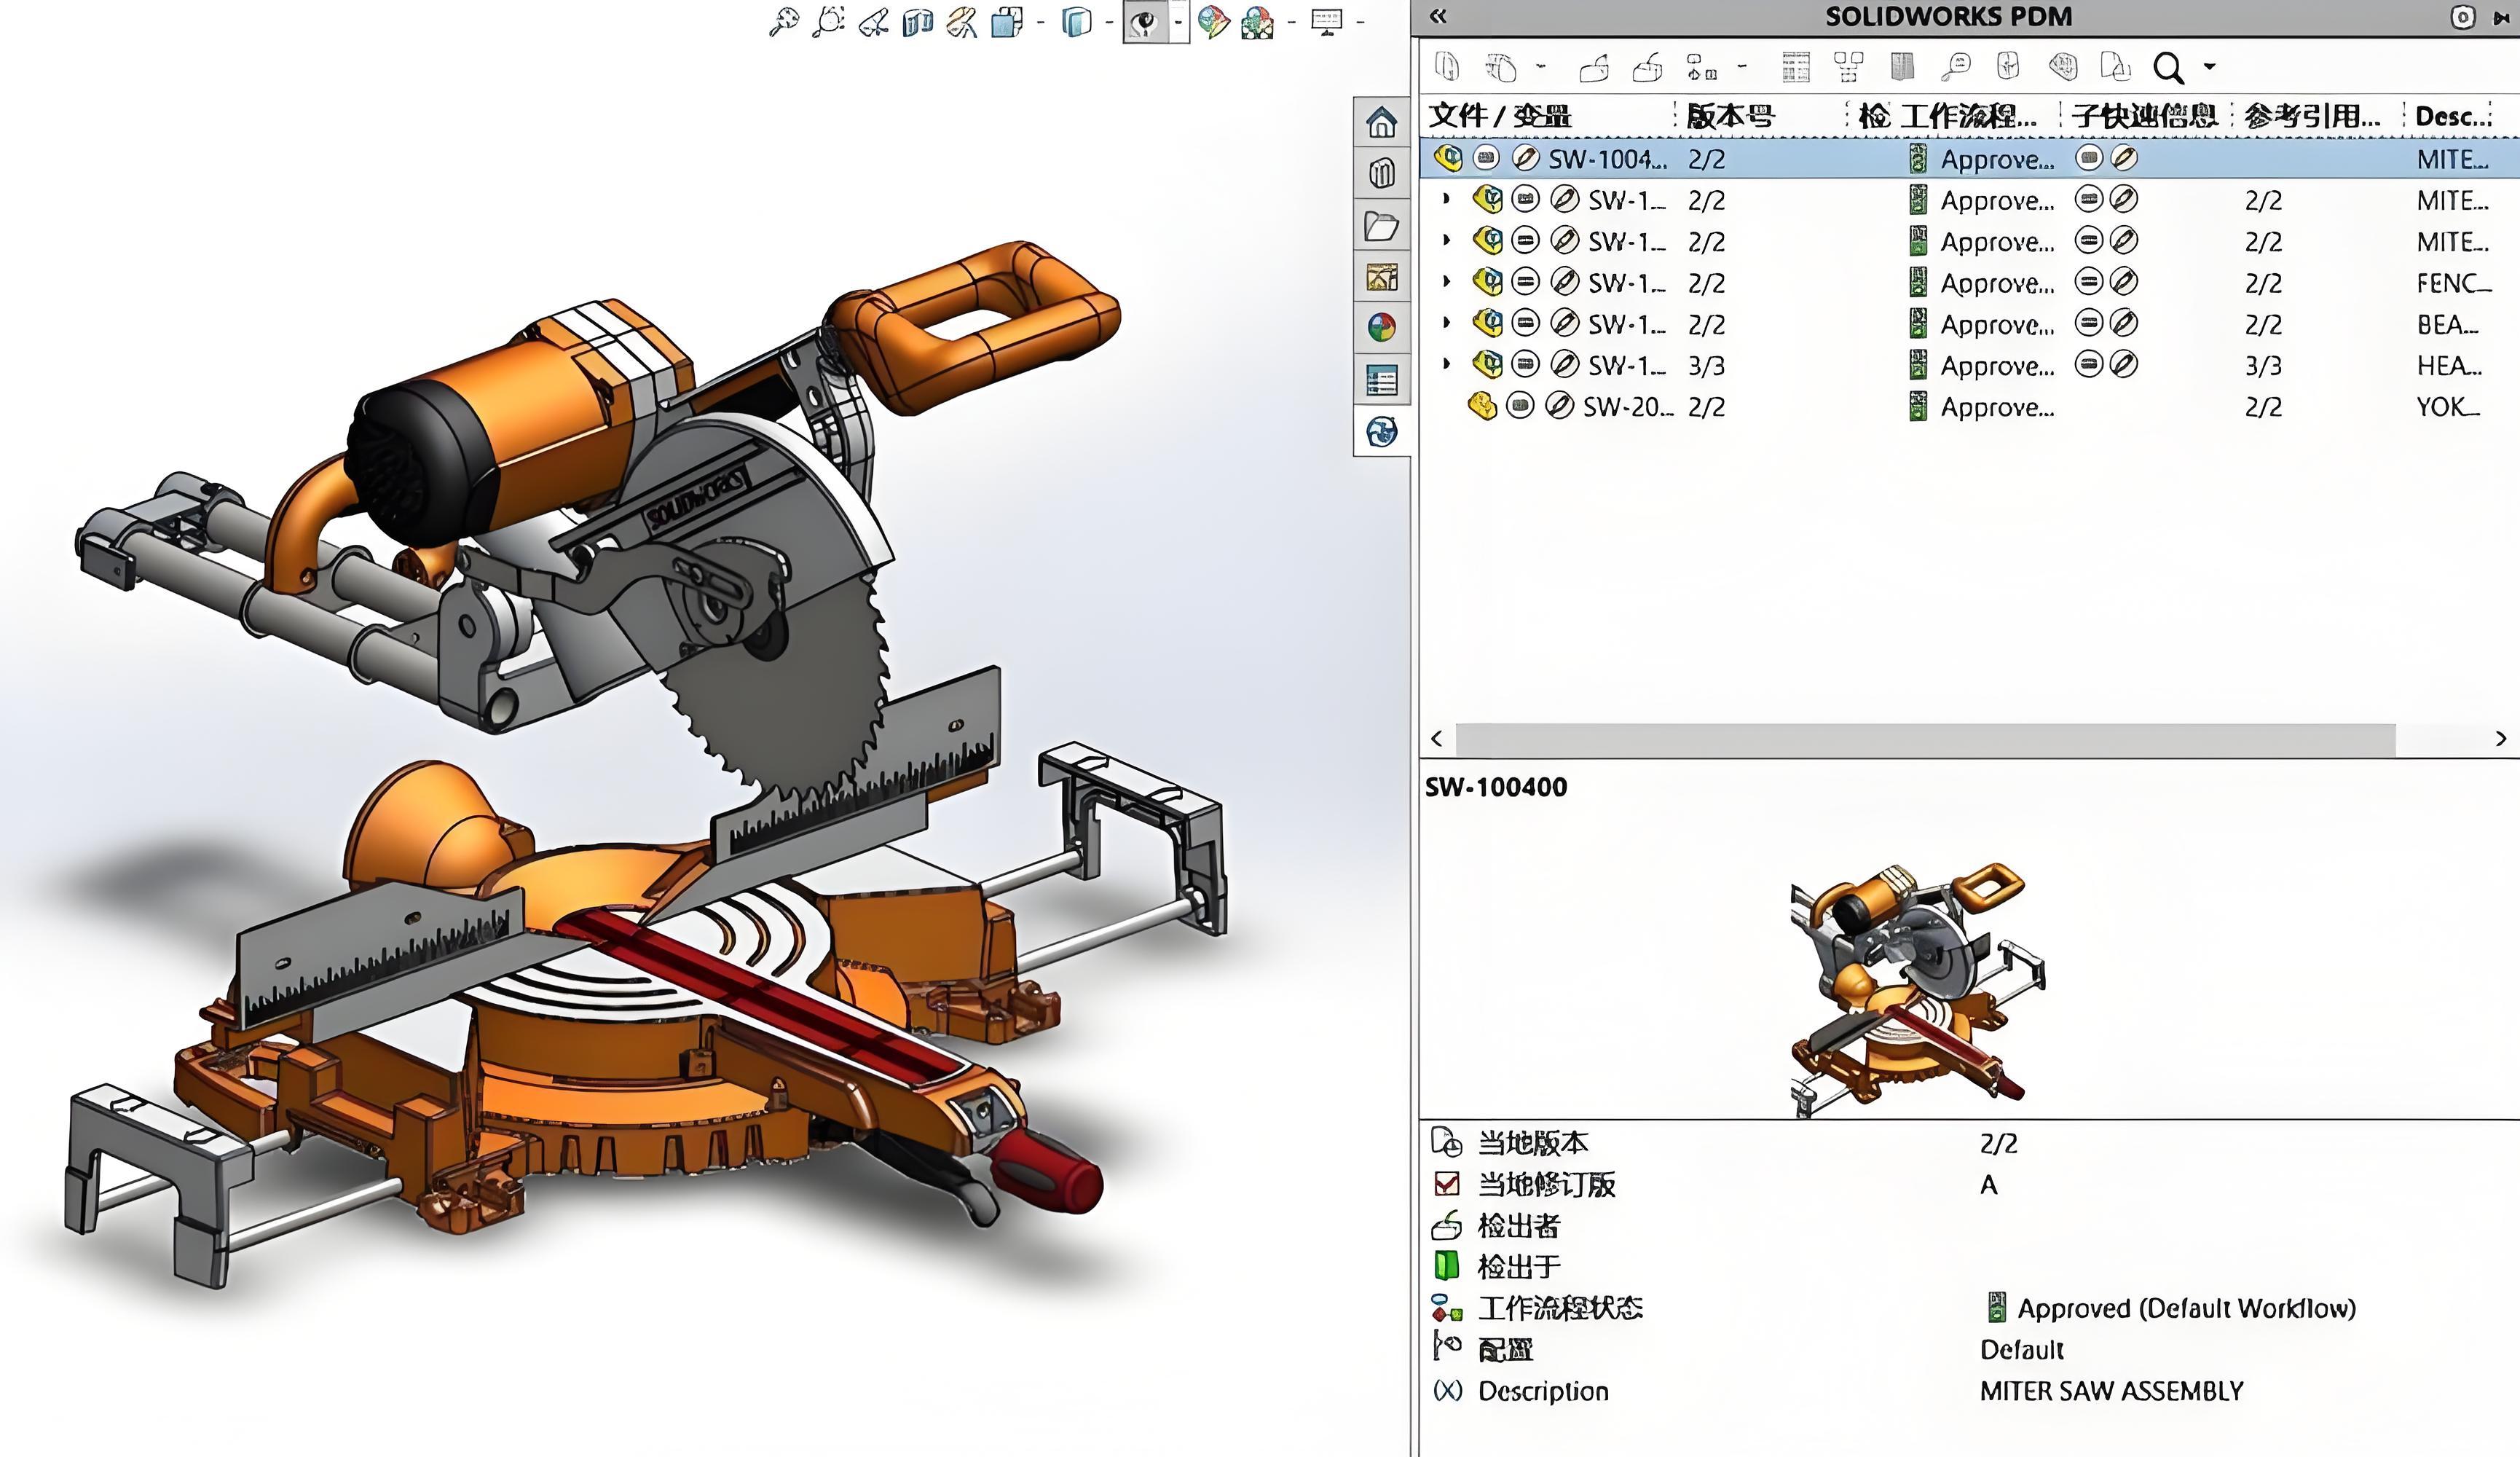
Task: Open the Edit Appearance color ball icon
Action: pos(1212,21)
